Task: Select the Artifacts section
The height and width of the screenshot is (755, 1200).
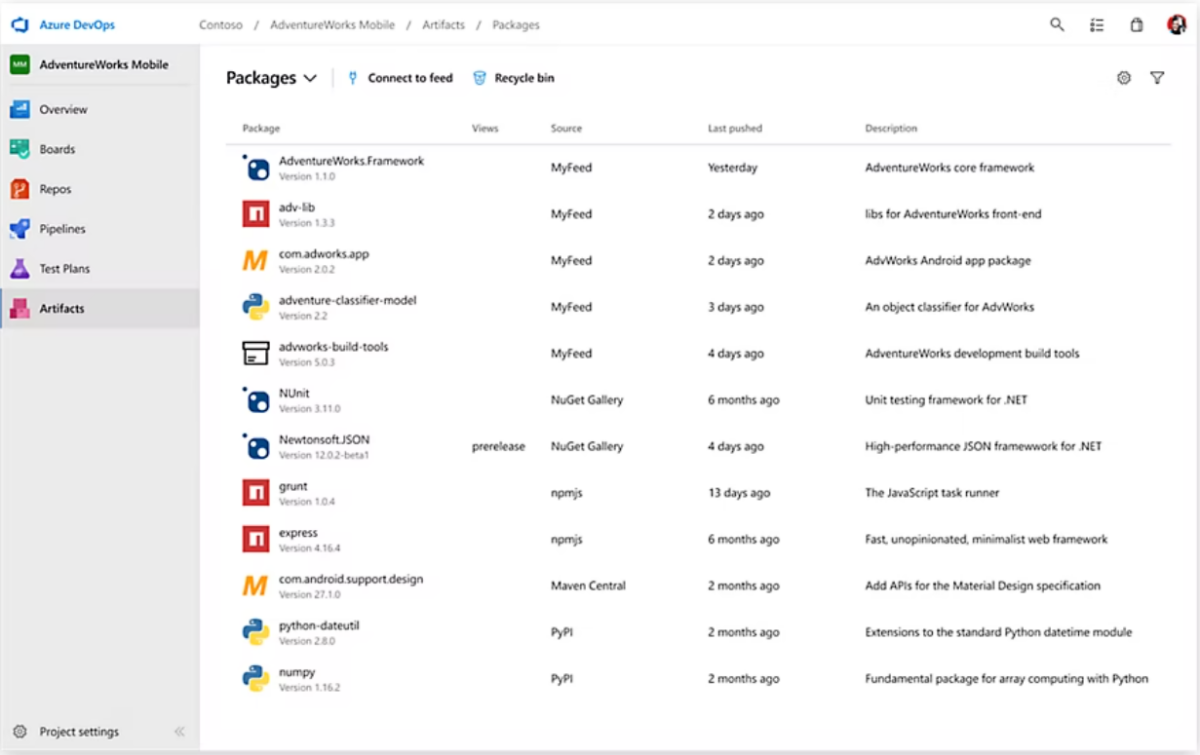Action: (x=60, y=308)
